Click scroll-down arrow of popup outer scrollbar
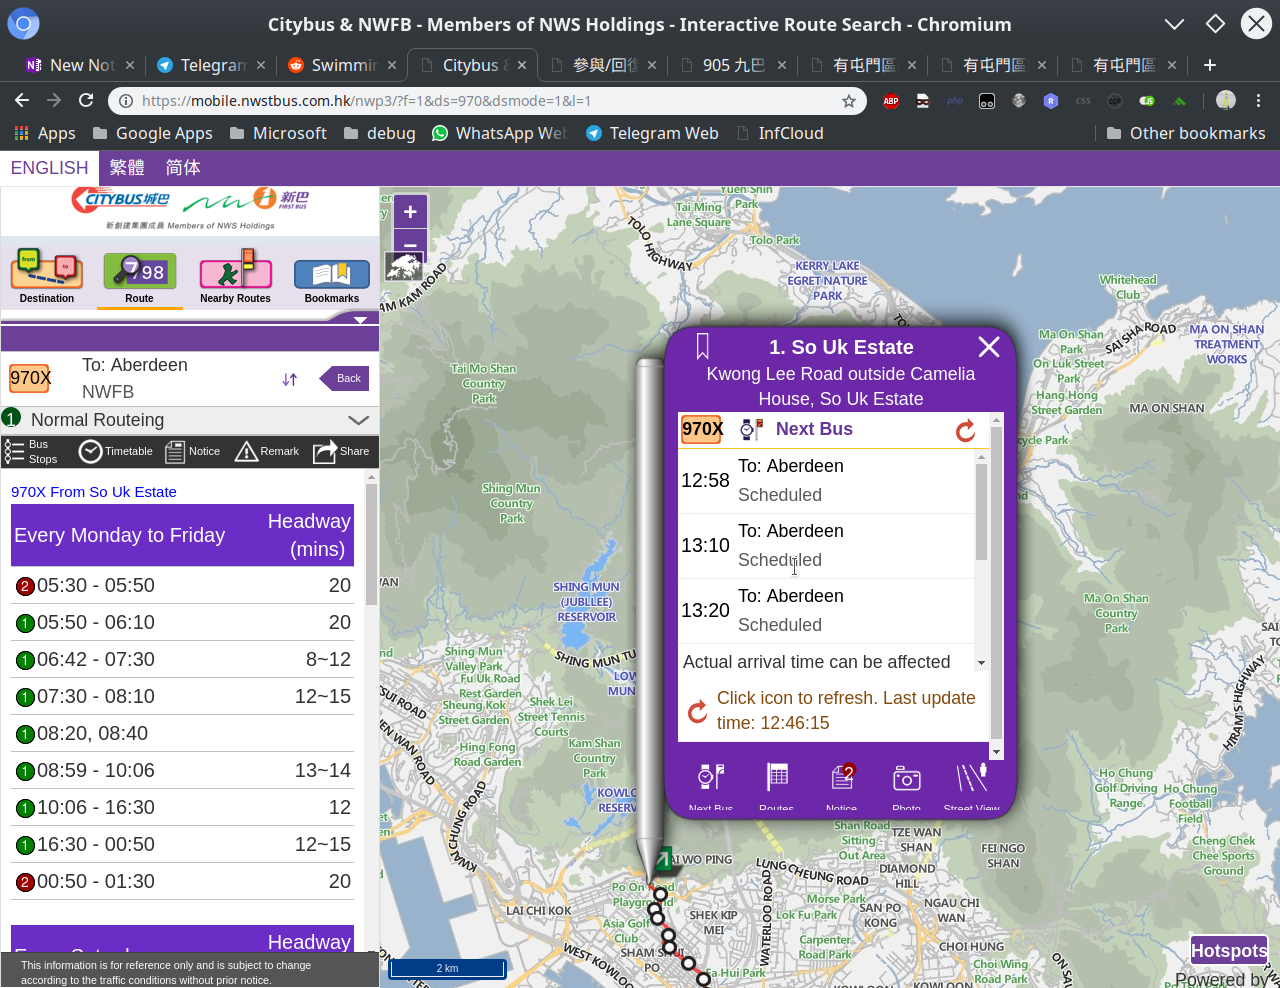1280x988 pixels. [x=996, y=752]
